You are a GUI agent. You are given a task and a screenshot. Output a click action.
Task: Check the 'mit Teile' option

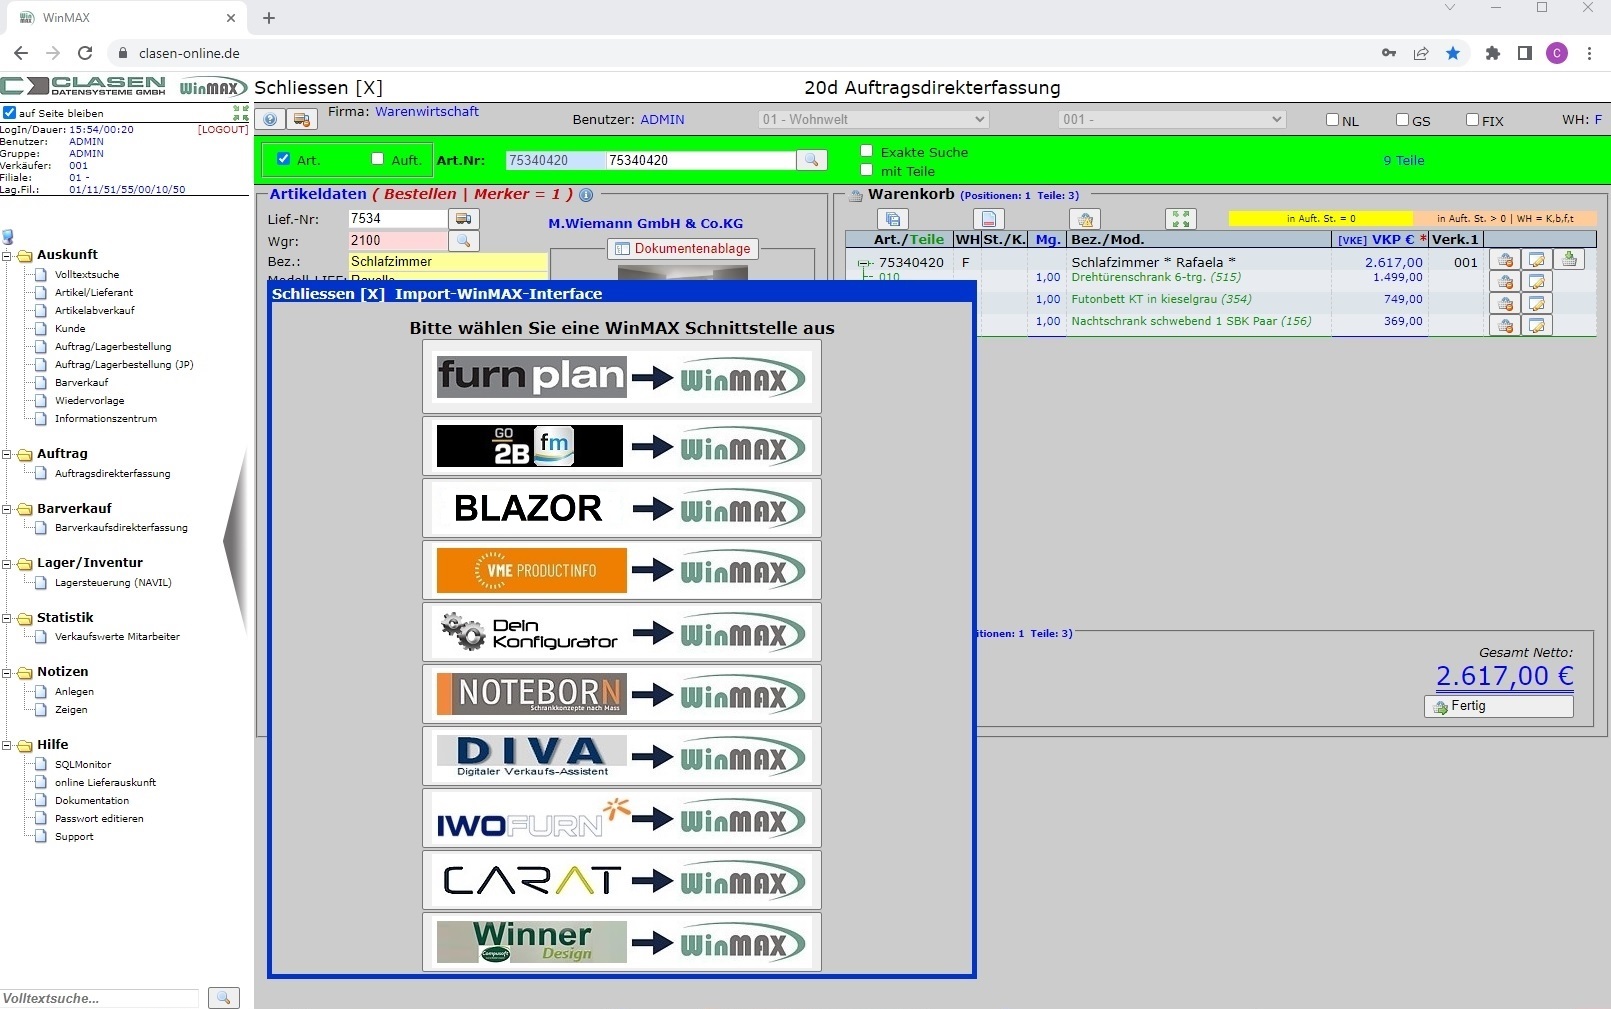point(867,170)
